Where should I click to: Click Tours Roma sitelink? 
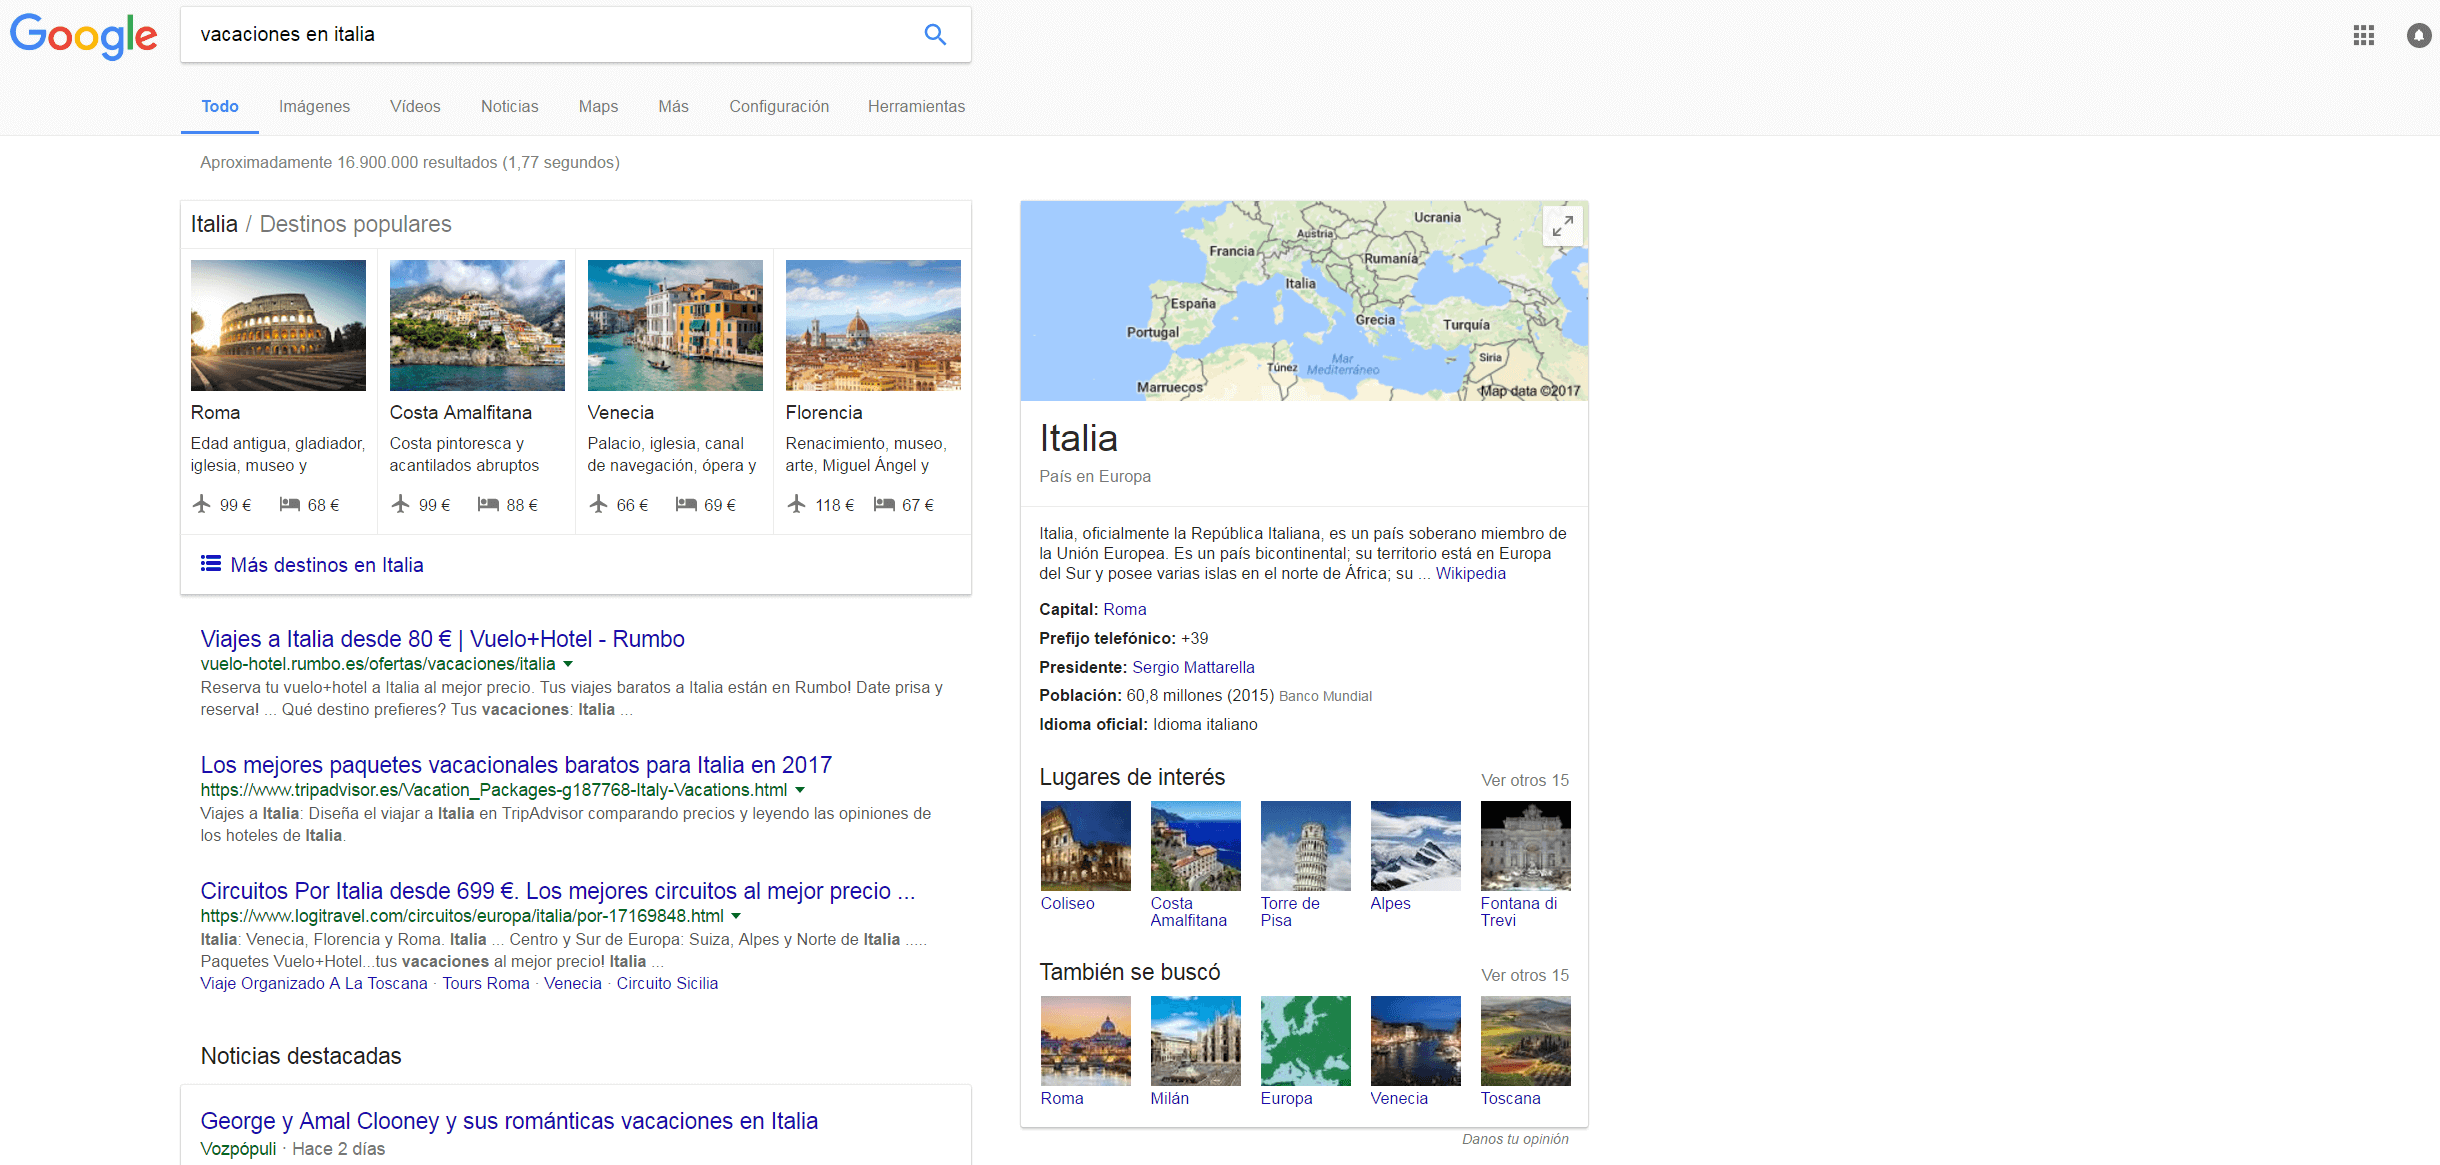coord(486,983)
